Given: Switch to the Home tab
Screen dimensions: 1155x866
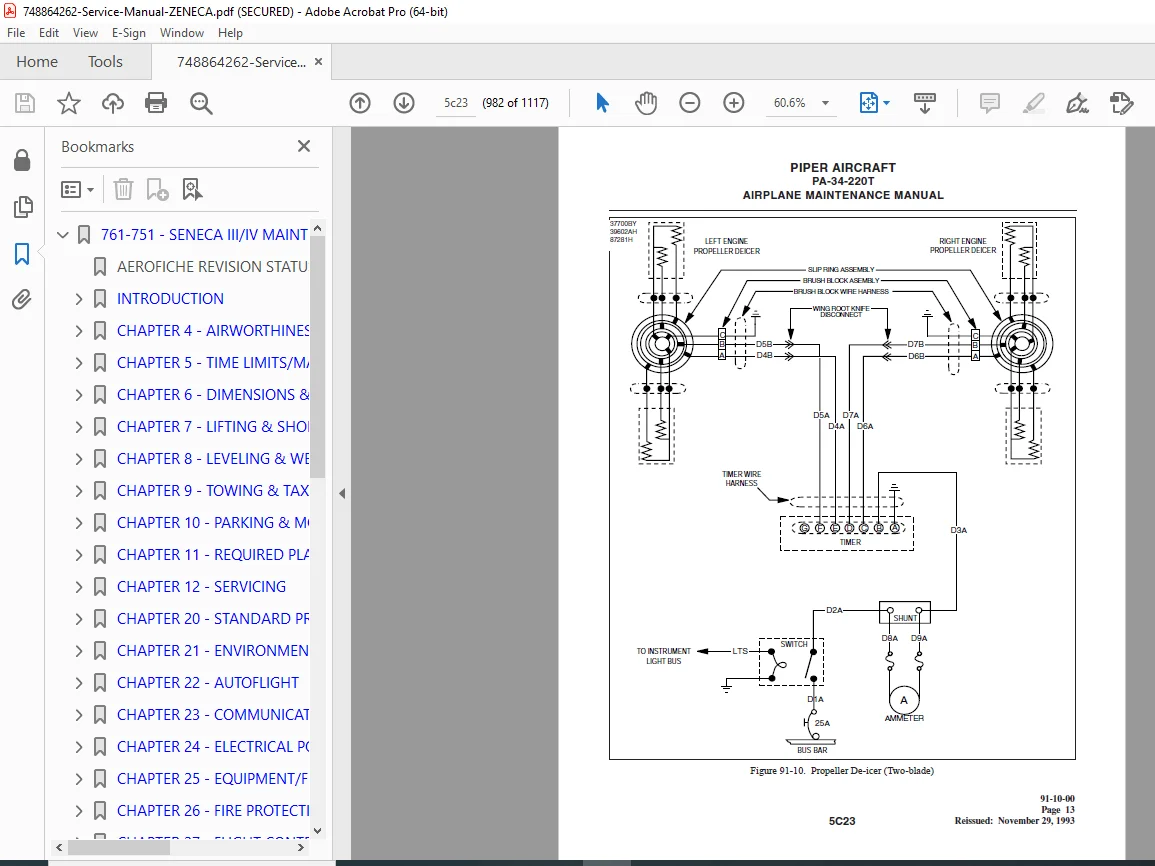Looking at the screenshot, I should (x=37, y=62).
